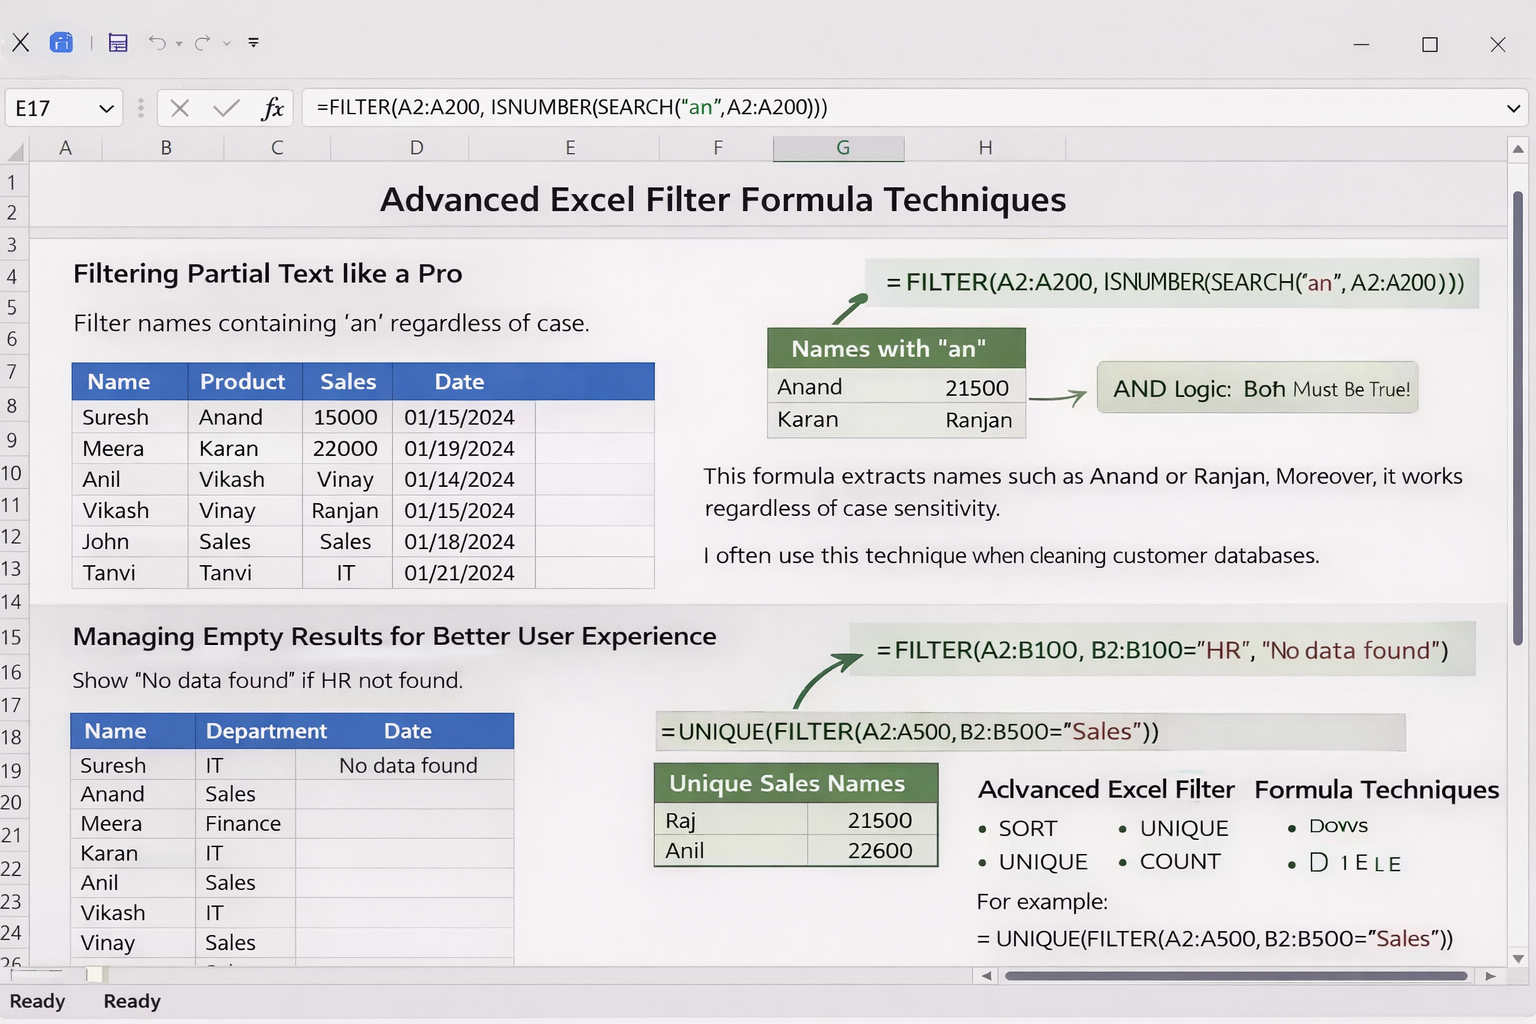Open the Name Box dropdown

pyautogui.click(x=105, y=108)
